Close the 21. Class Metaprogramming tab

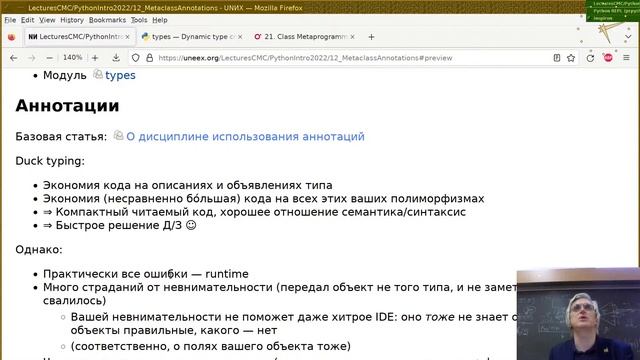pos(352,37)
